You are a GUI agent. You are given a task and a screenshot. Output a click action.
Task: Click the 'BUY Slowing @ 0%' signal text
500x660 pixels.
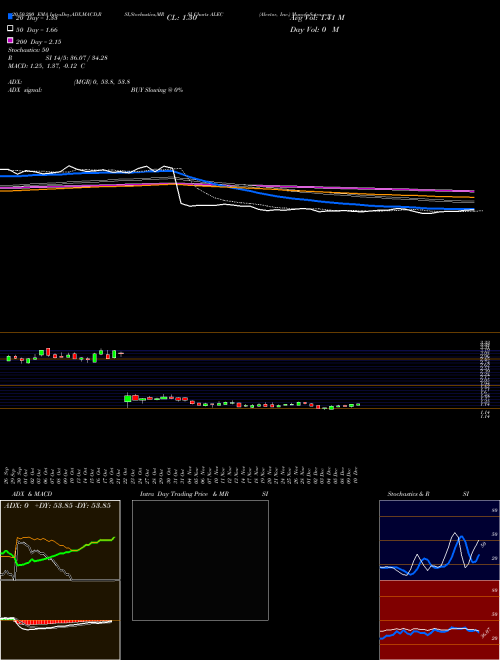click(157, 90)
